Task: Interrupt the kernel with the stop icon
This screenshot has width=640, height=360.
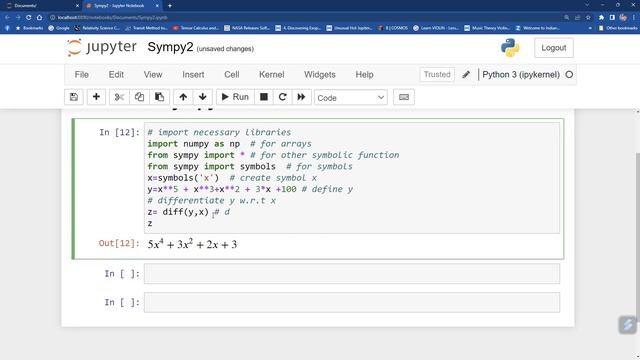Action: 264,97
